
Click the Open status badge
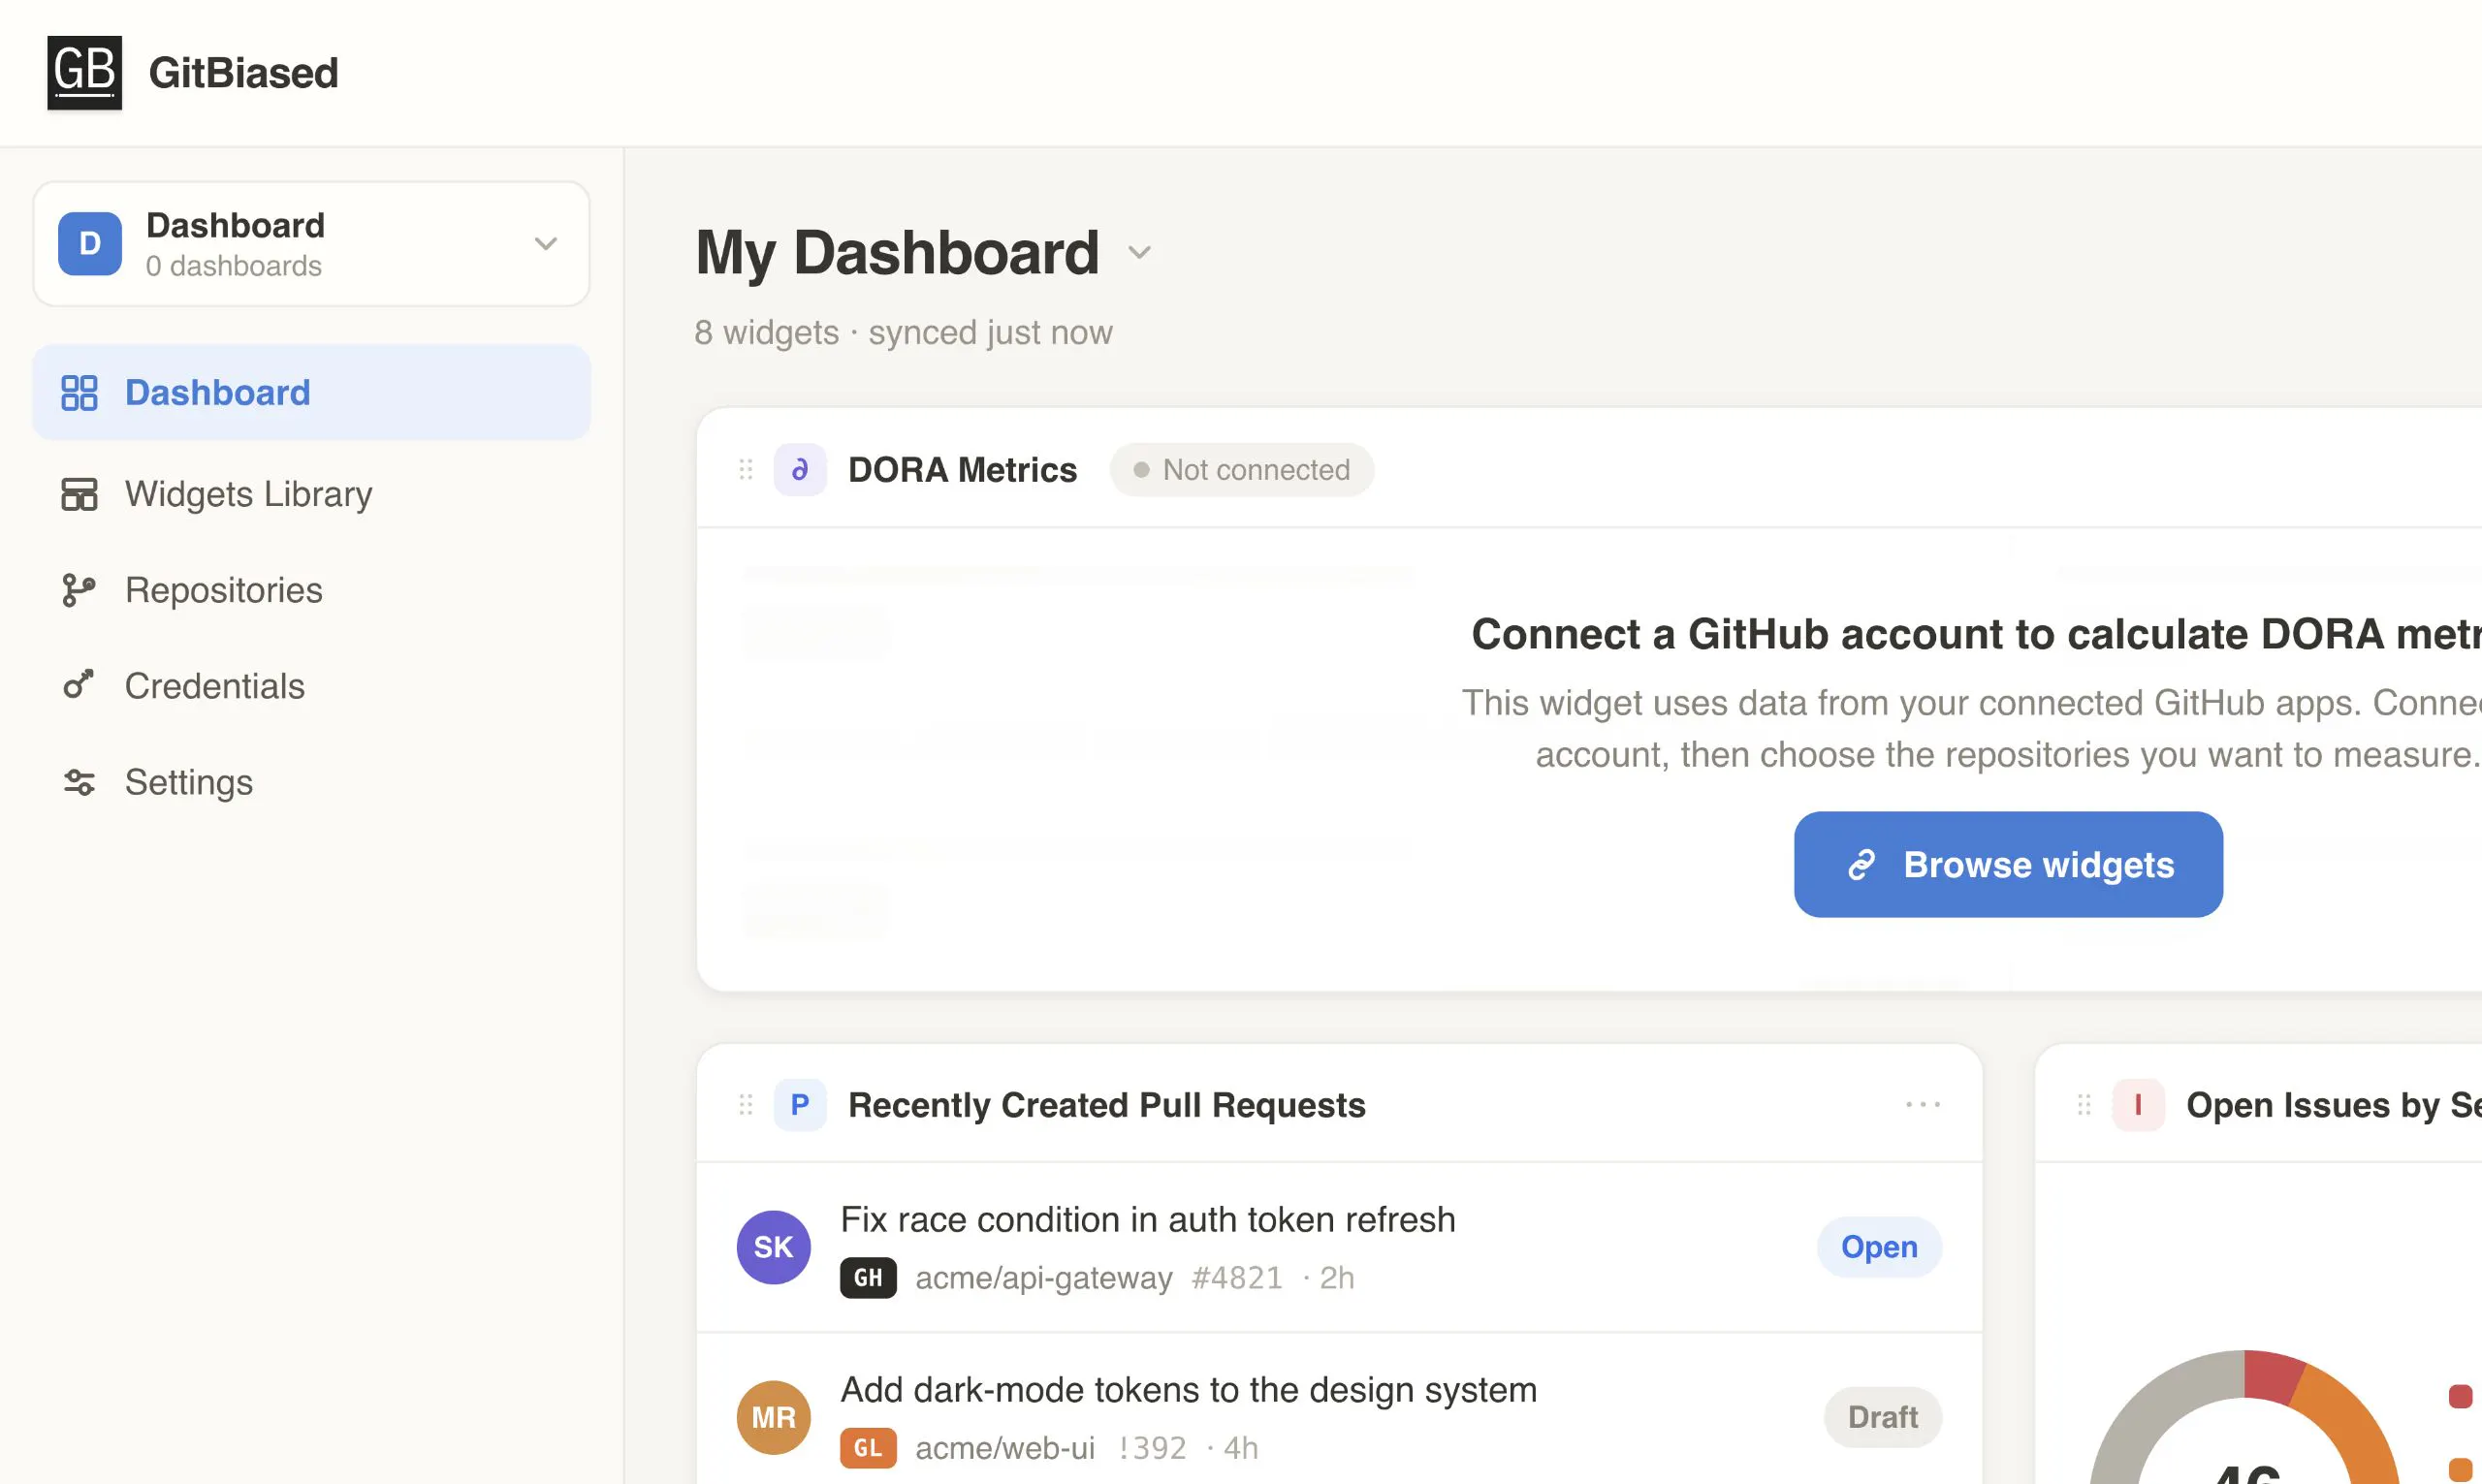tap(1879, 1247)
